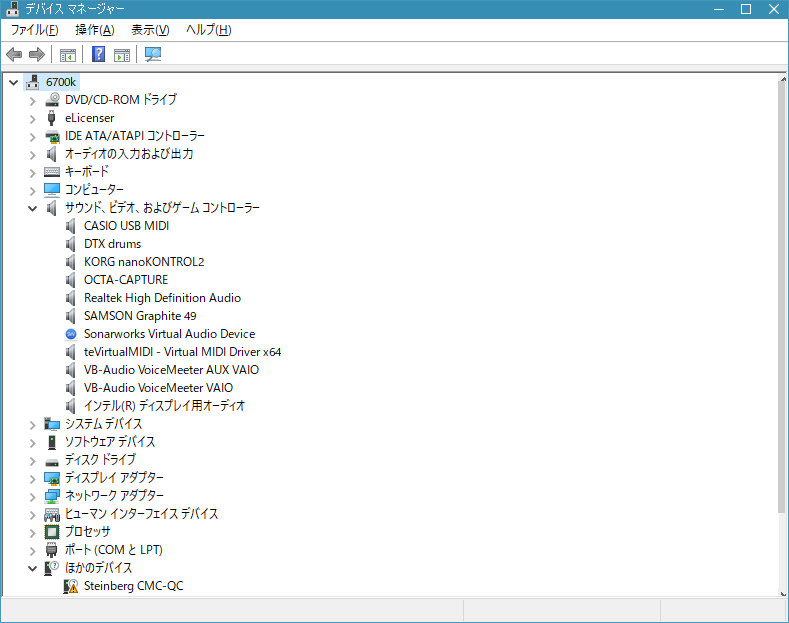The width and height of the screenshot is (789, 623).
Task: Click the プロセッサ chip icon
Action: 52,531
